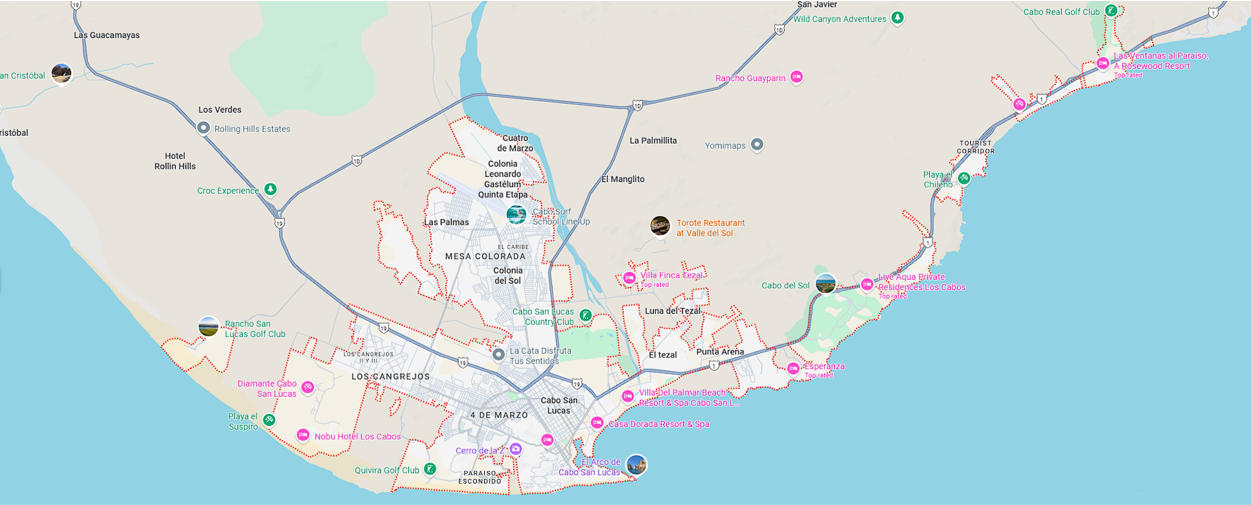Click the El Manglito place label

coord(623,179)
